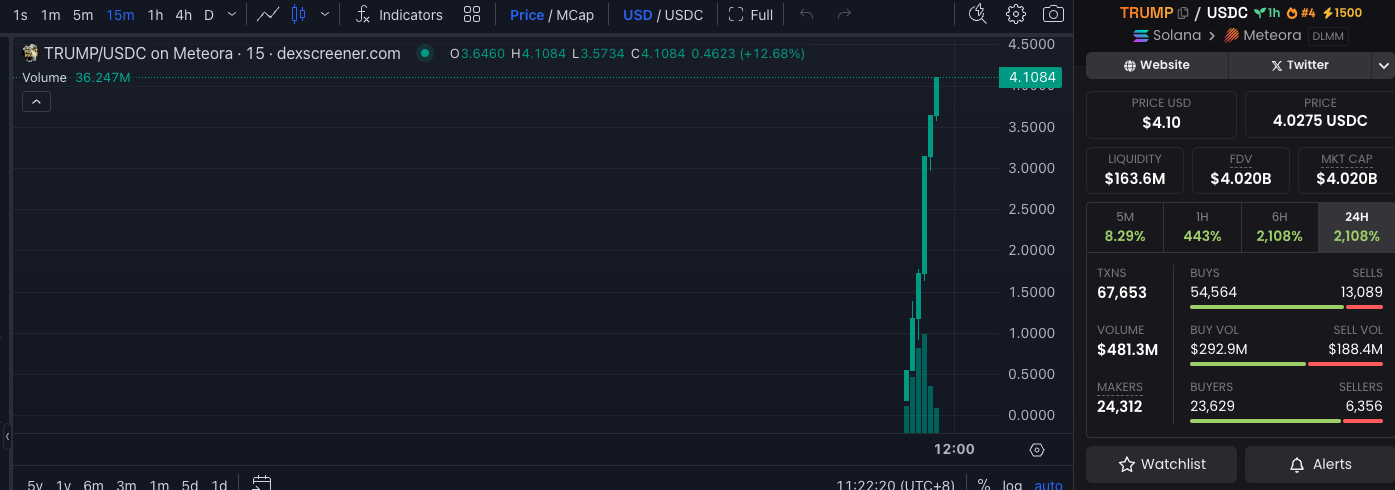Add the pair to Watchlist
The width and height of the screenshot is (1395, 490).
click(1161, 464)
